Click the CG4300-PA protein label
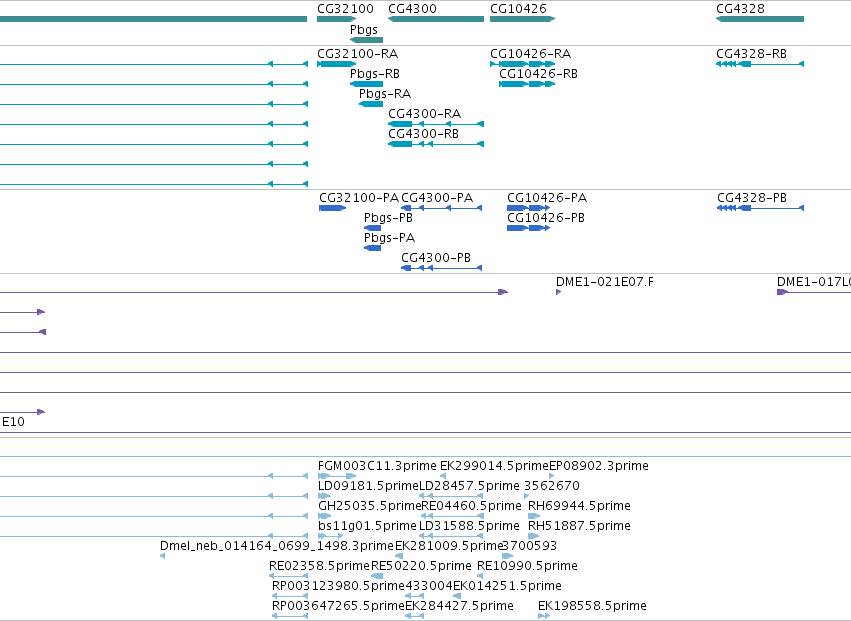Image resolution: width=851 pixels, height=621 pixels. [437, 198]
